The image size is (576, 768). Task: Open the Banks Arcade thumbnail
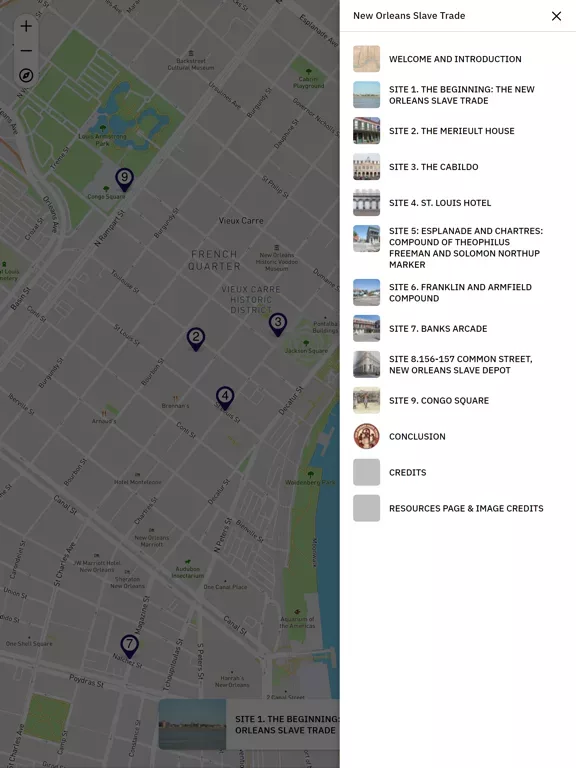[366, 328]
